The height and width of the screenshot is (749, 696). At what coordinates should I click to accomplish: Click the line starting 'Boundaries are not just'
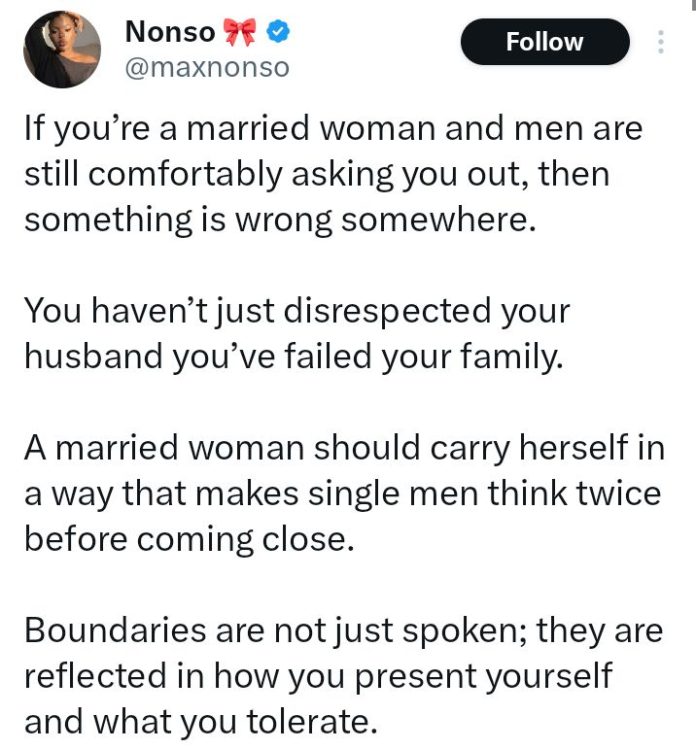point(343,631)
